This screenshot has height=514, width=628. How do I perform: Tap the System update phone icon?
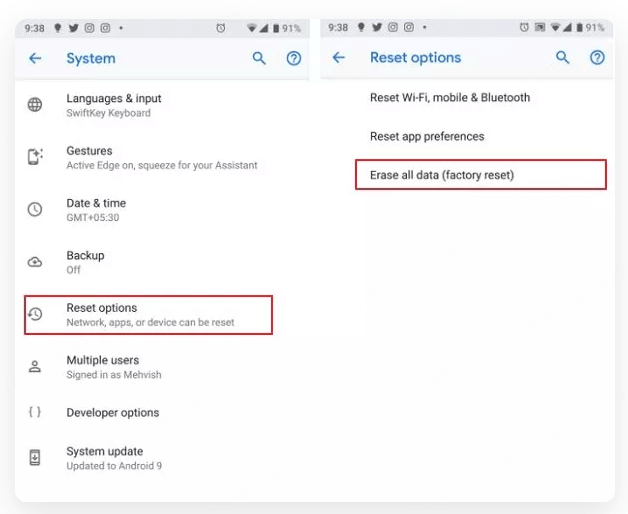click(35, 458)
